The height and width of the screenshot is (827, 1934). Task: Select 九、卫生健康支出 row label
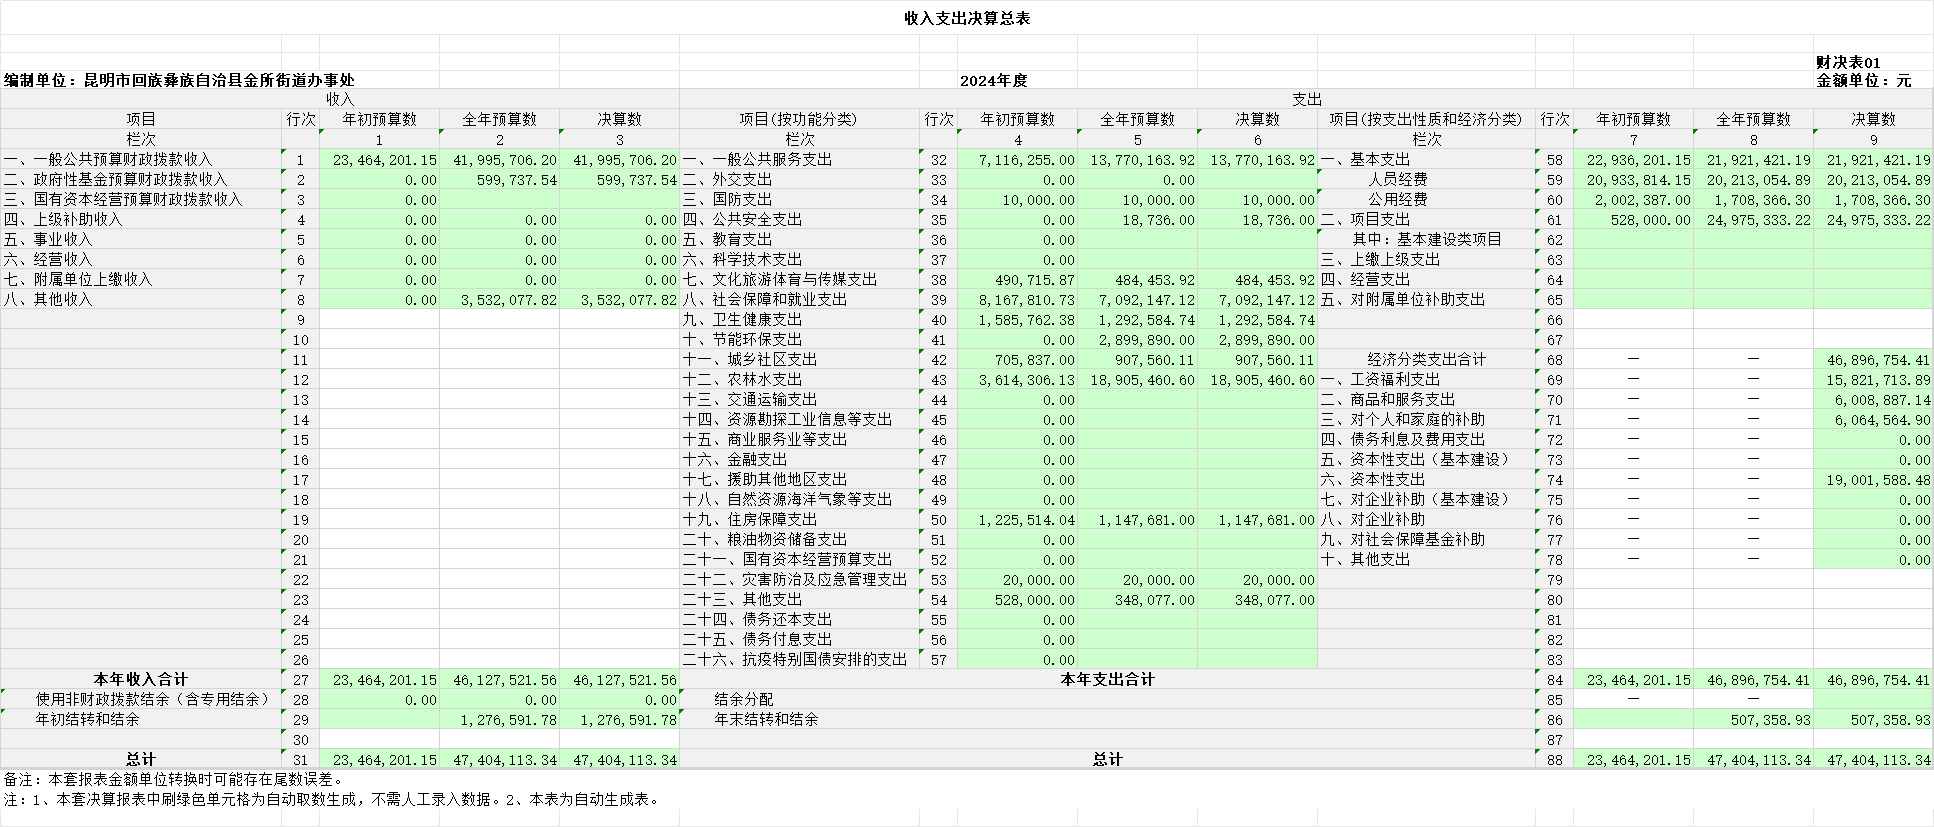click(742, 319)
